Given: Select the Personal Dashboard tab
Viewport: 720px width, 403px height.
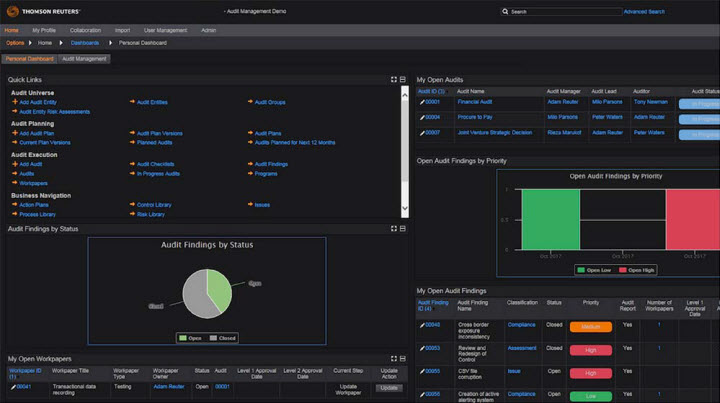Looking at the screenshot, I should [x=29, y=59].
